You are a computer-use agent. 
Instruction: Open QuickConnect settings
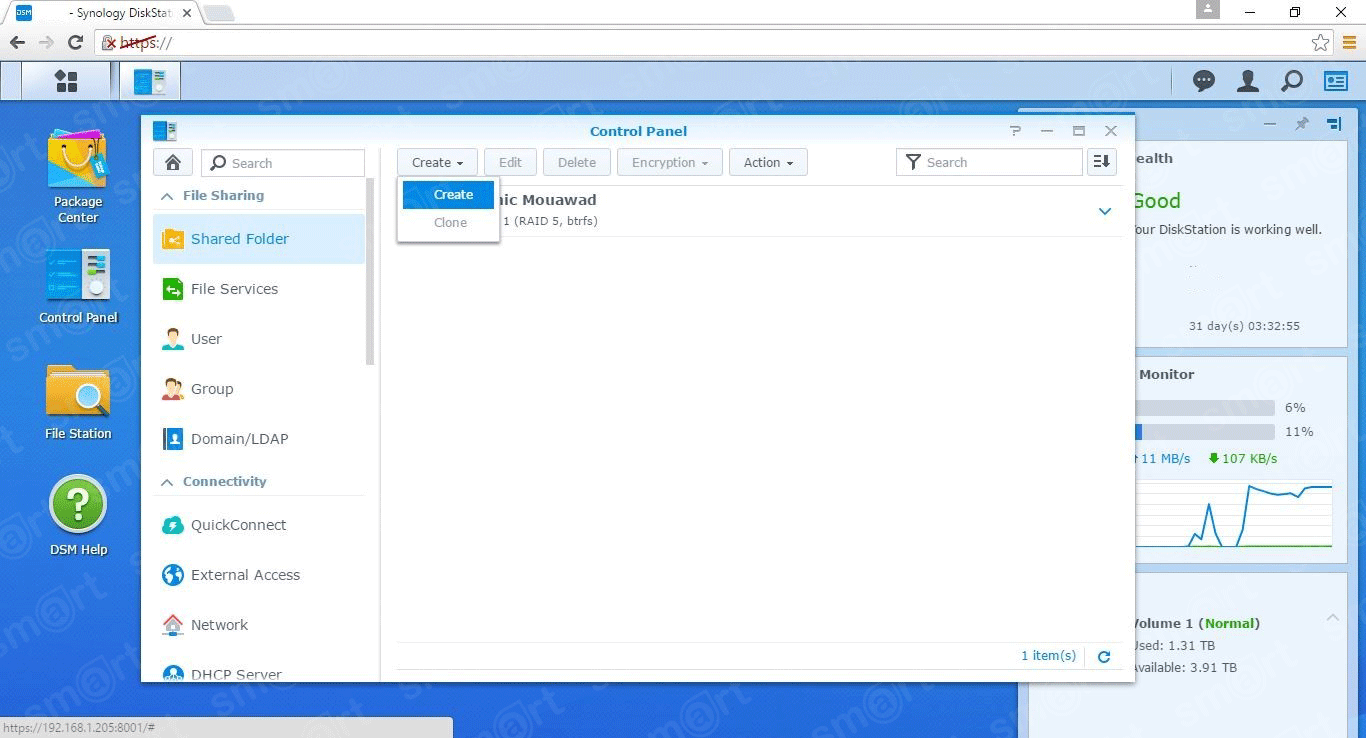259,525
